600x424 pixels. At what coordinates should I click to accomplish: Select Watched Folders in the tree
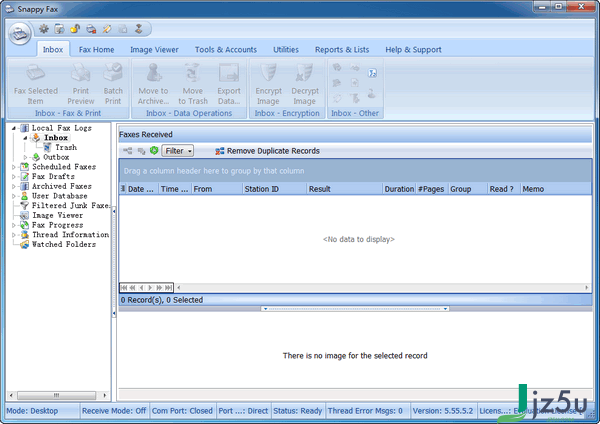[64, 245]
